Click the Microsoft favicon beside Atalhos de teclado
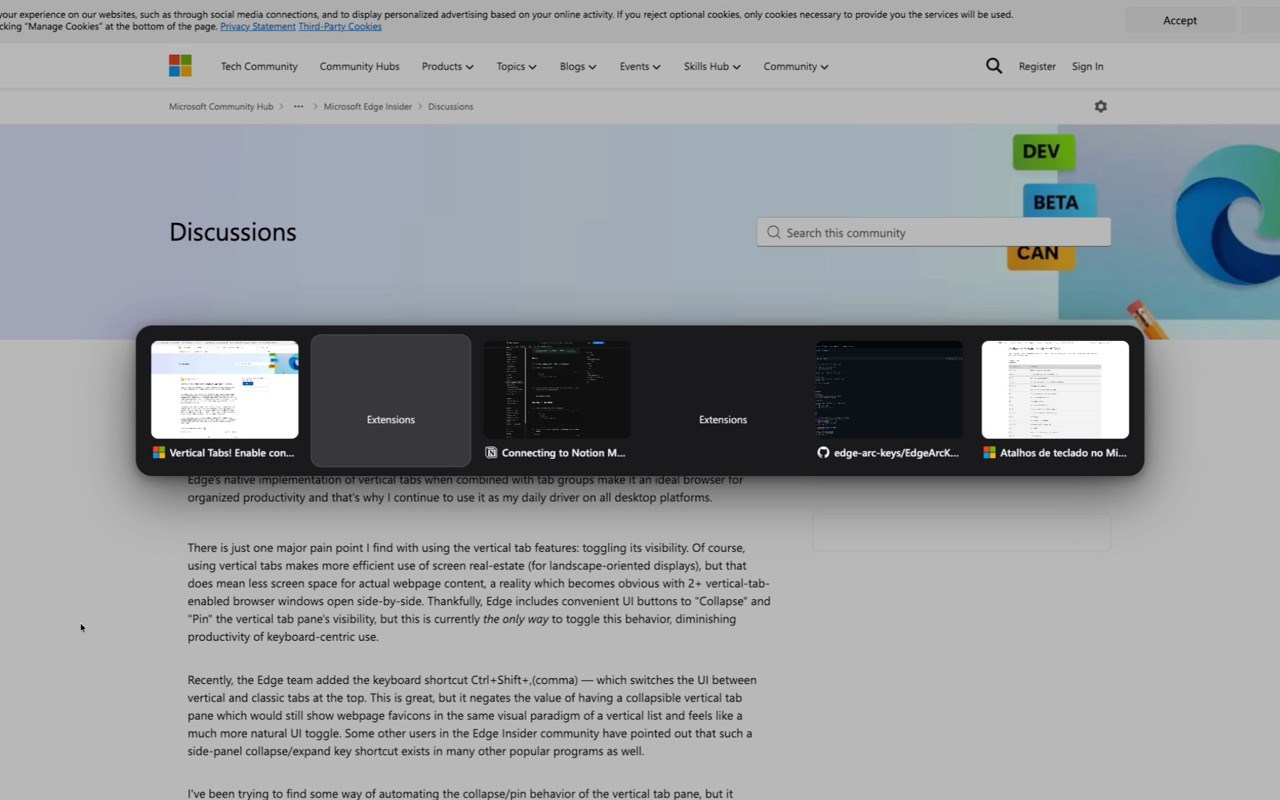This screenshot has width=1280, height=800. [x=989, y=453]
